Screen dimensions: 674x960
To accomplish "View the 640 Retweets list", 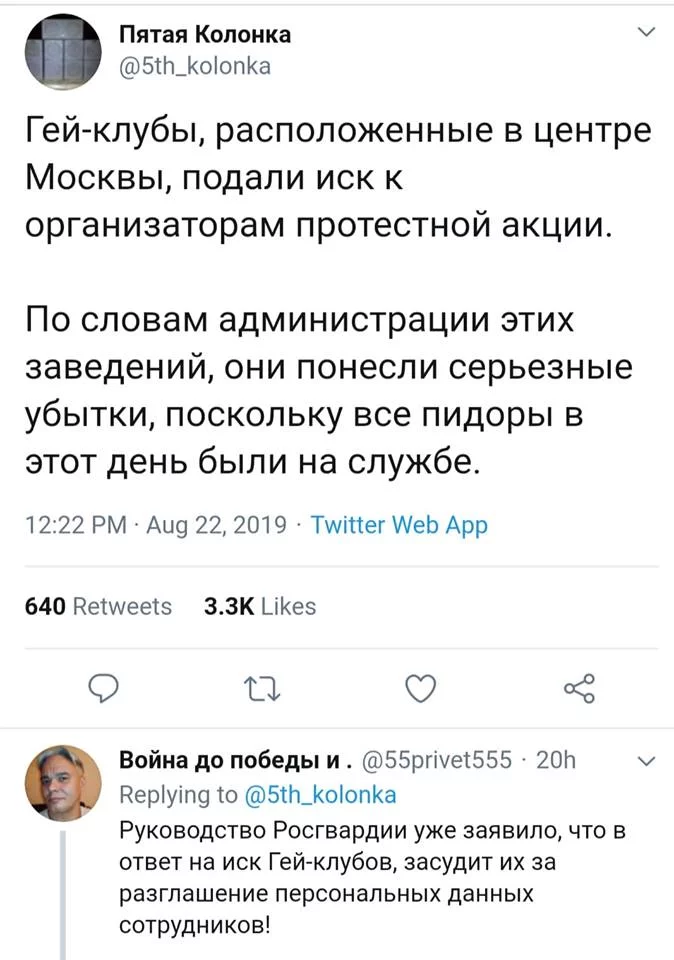I will coord(98,606).
